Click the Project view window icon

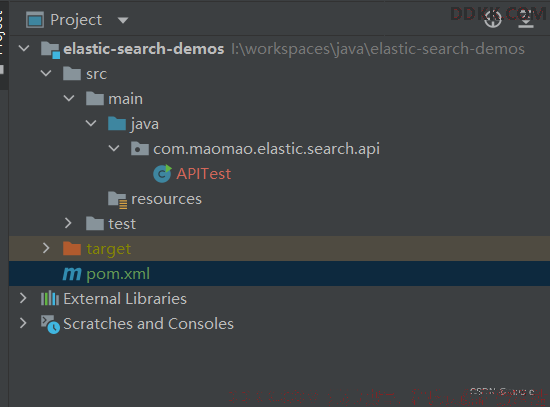(x=35, y=20)
